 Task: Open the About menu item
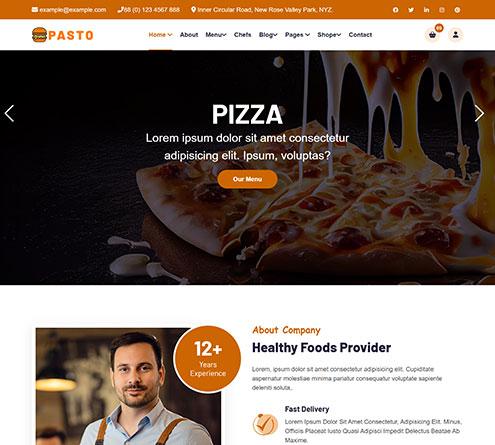(189, 35)
